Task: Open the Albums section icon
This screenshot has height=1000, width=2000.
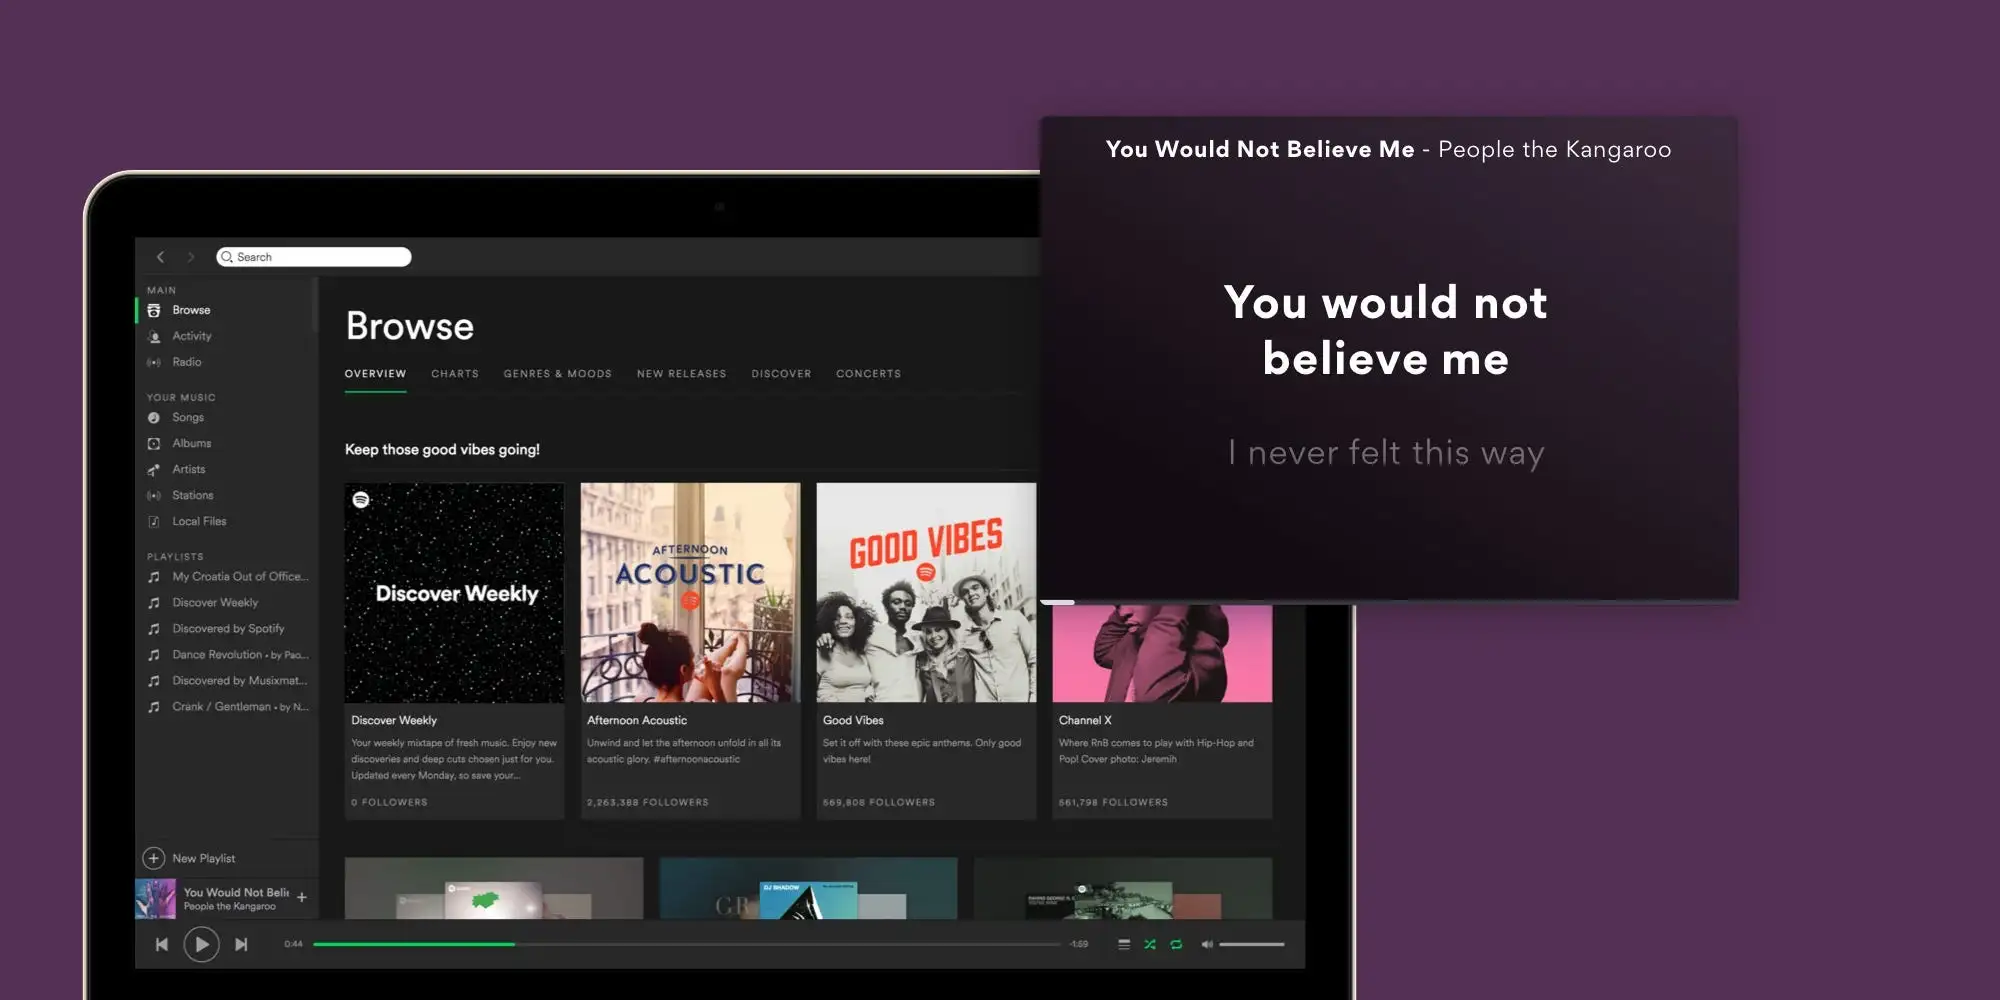Action: (155, 443)
